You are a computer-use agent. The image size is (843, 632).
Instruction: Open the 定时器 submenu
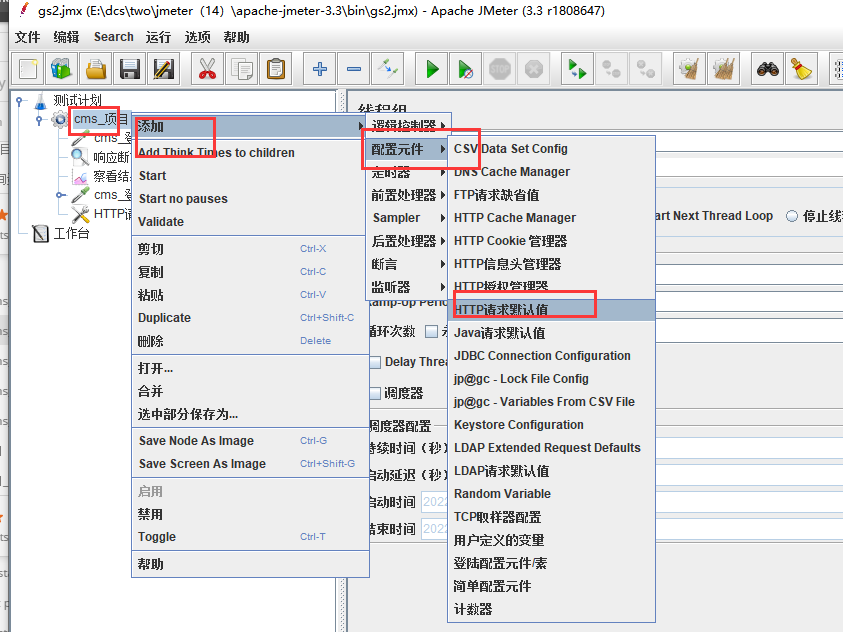(x=407, y=173)
